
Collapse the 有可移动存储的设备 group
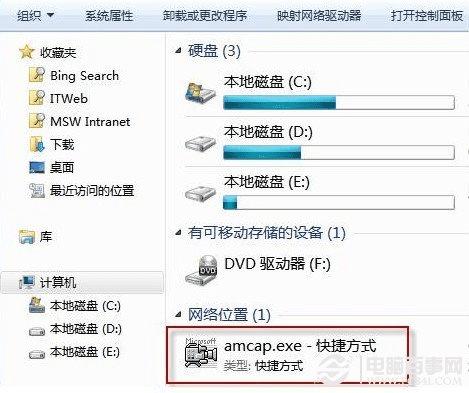pyautogui.click(x=179, y=232)
